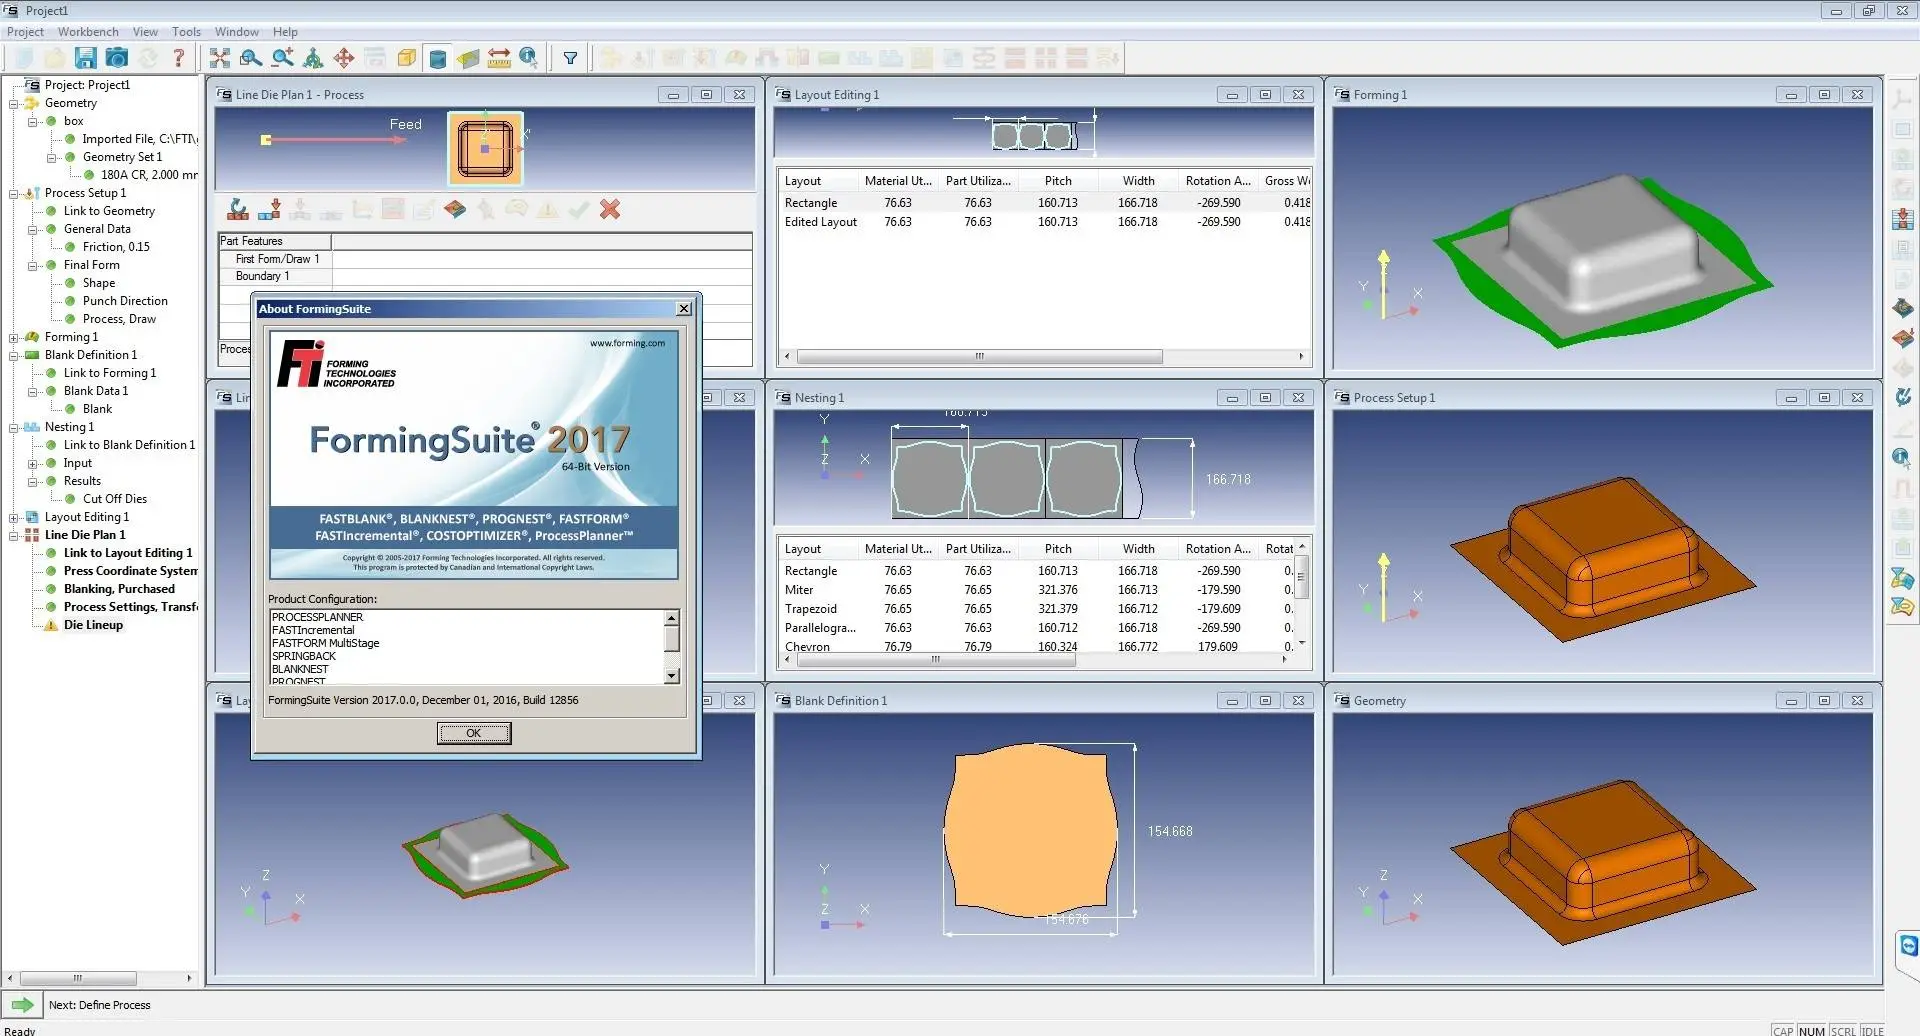Click the die station thumbnail in Line Die Plan

pos(485,148)
